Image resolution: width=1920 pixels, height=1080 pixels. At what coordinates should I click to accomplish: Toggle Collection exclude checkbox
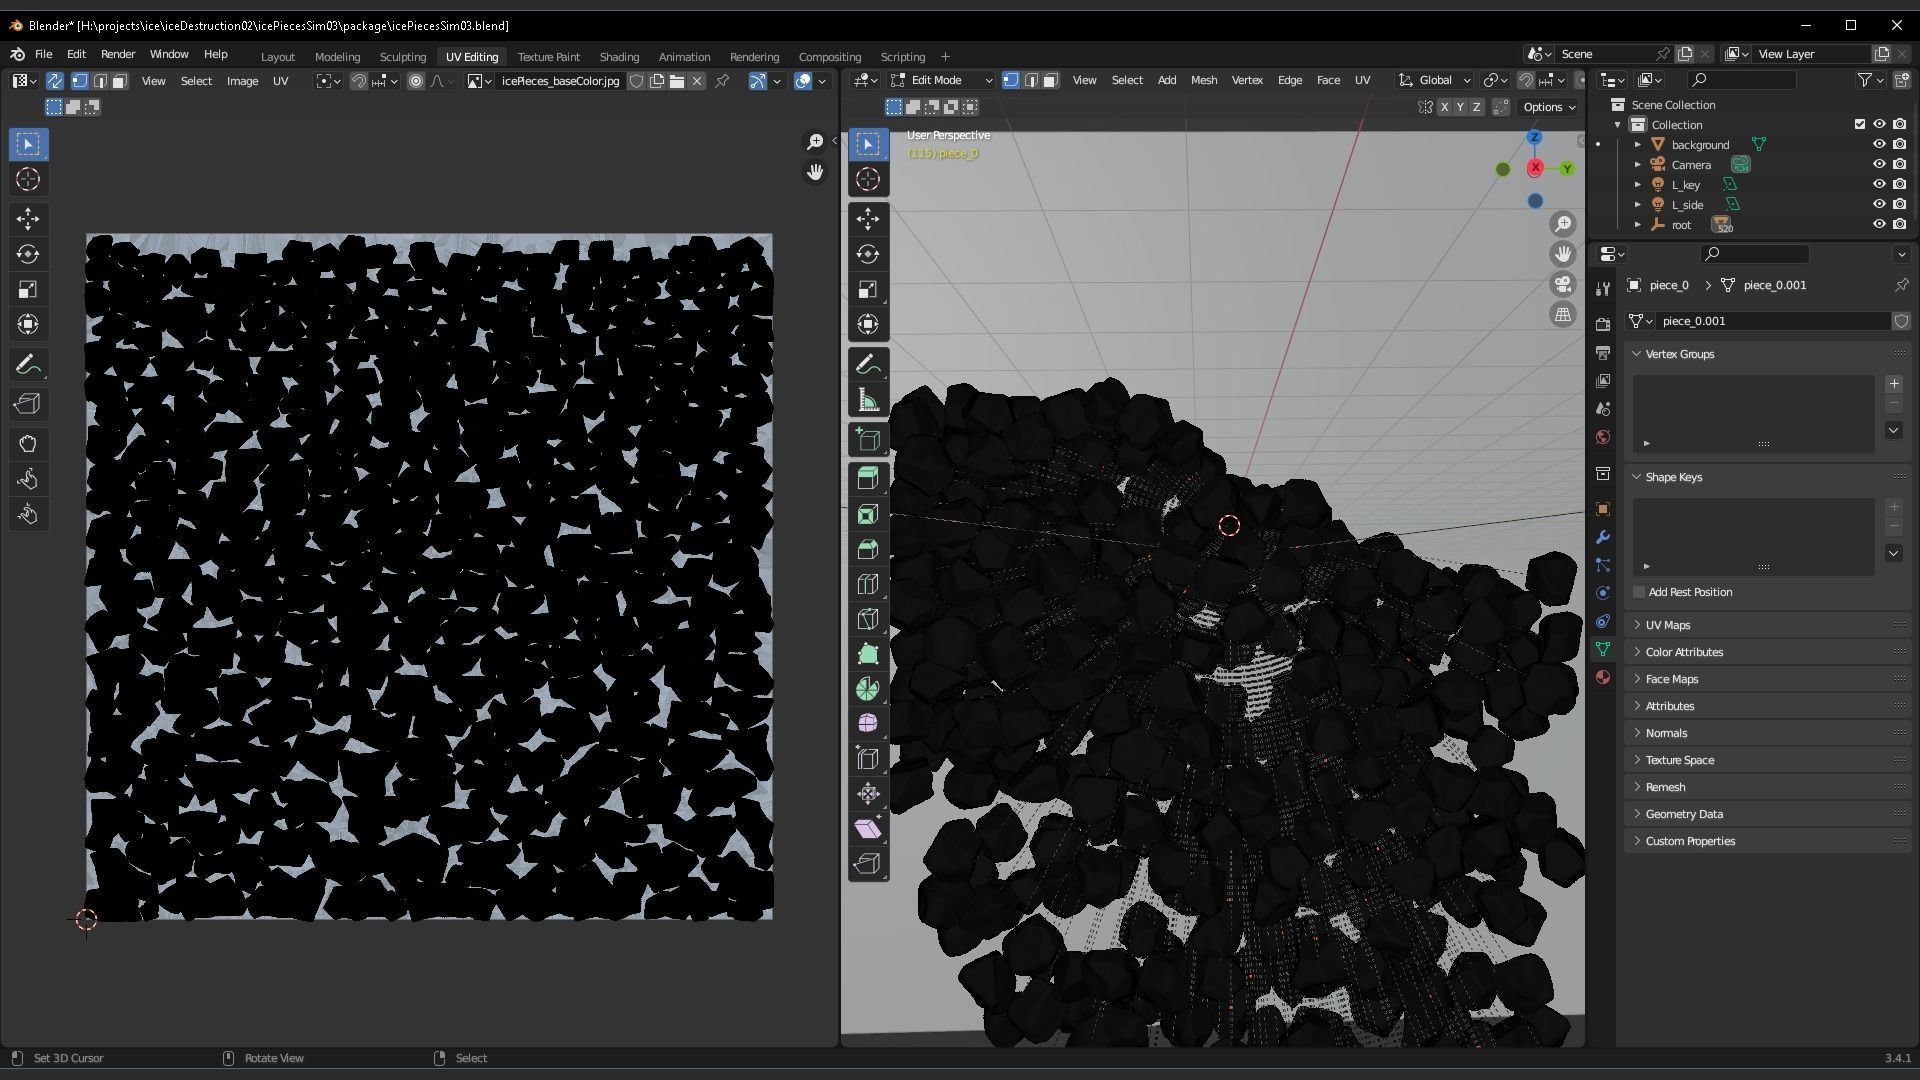point(1860,125)
